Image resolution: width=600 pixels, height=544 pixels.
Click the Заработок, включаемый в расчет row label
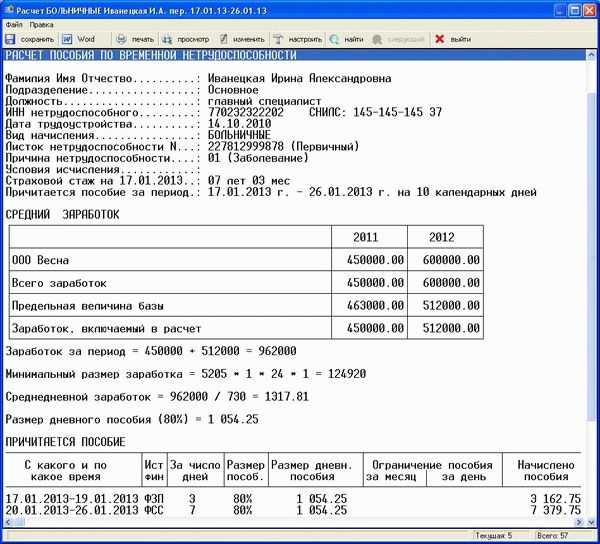click(x=106, y=329)
